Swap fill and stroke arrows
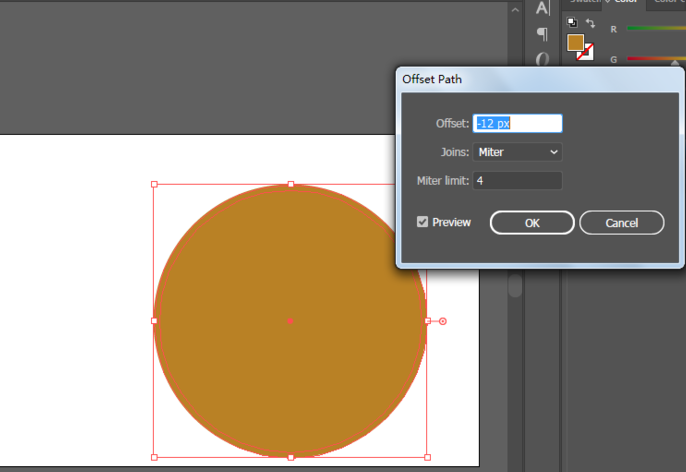The image size is (686, 472). coord(588,22)
